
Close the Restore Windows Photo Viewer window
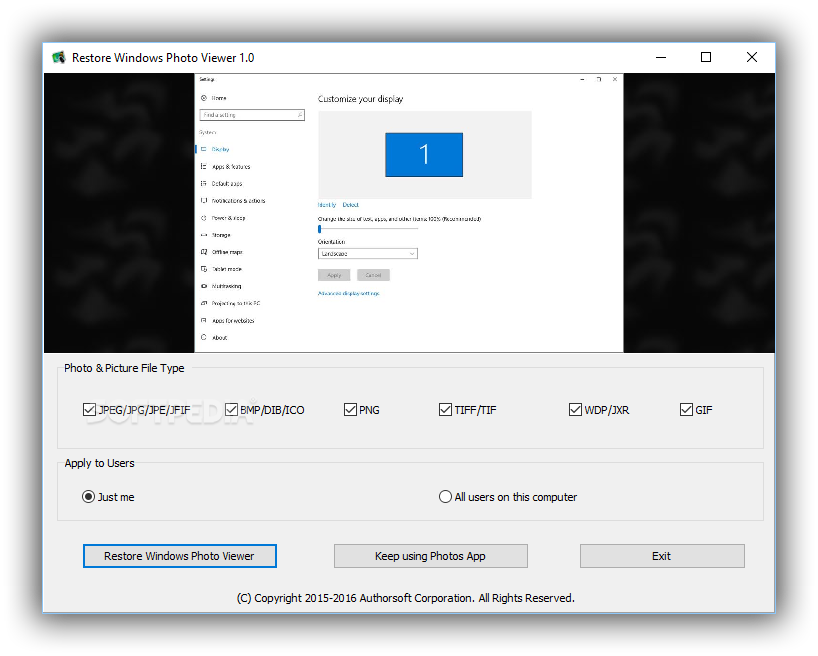[x=752, y=57]
